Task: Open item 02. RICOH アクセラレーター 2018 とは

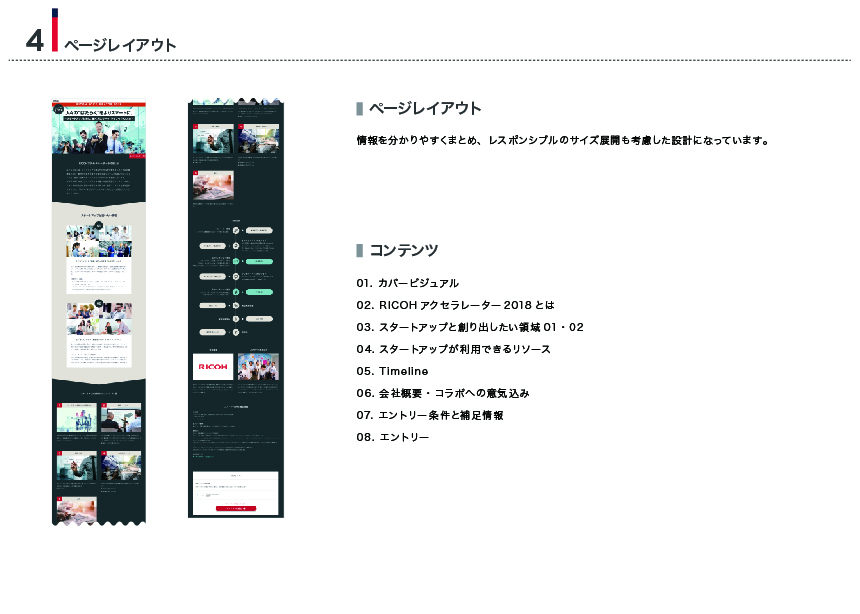Action: click(454, 305)
